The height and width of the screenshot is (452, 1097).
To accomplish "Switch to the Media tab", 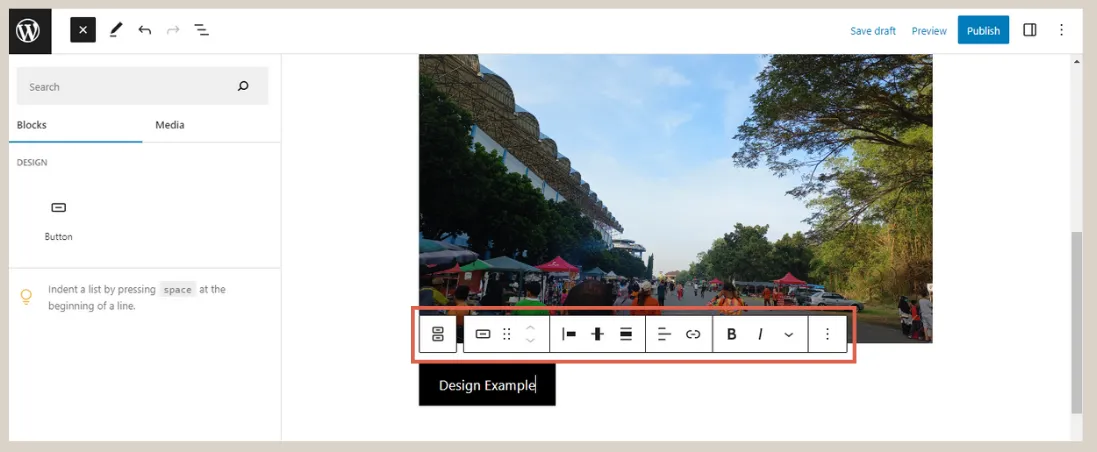I will coord(169,125).
